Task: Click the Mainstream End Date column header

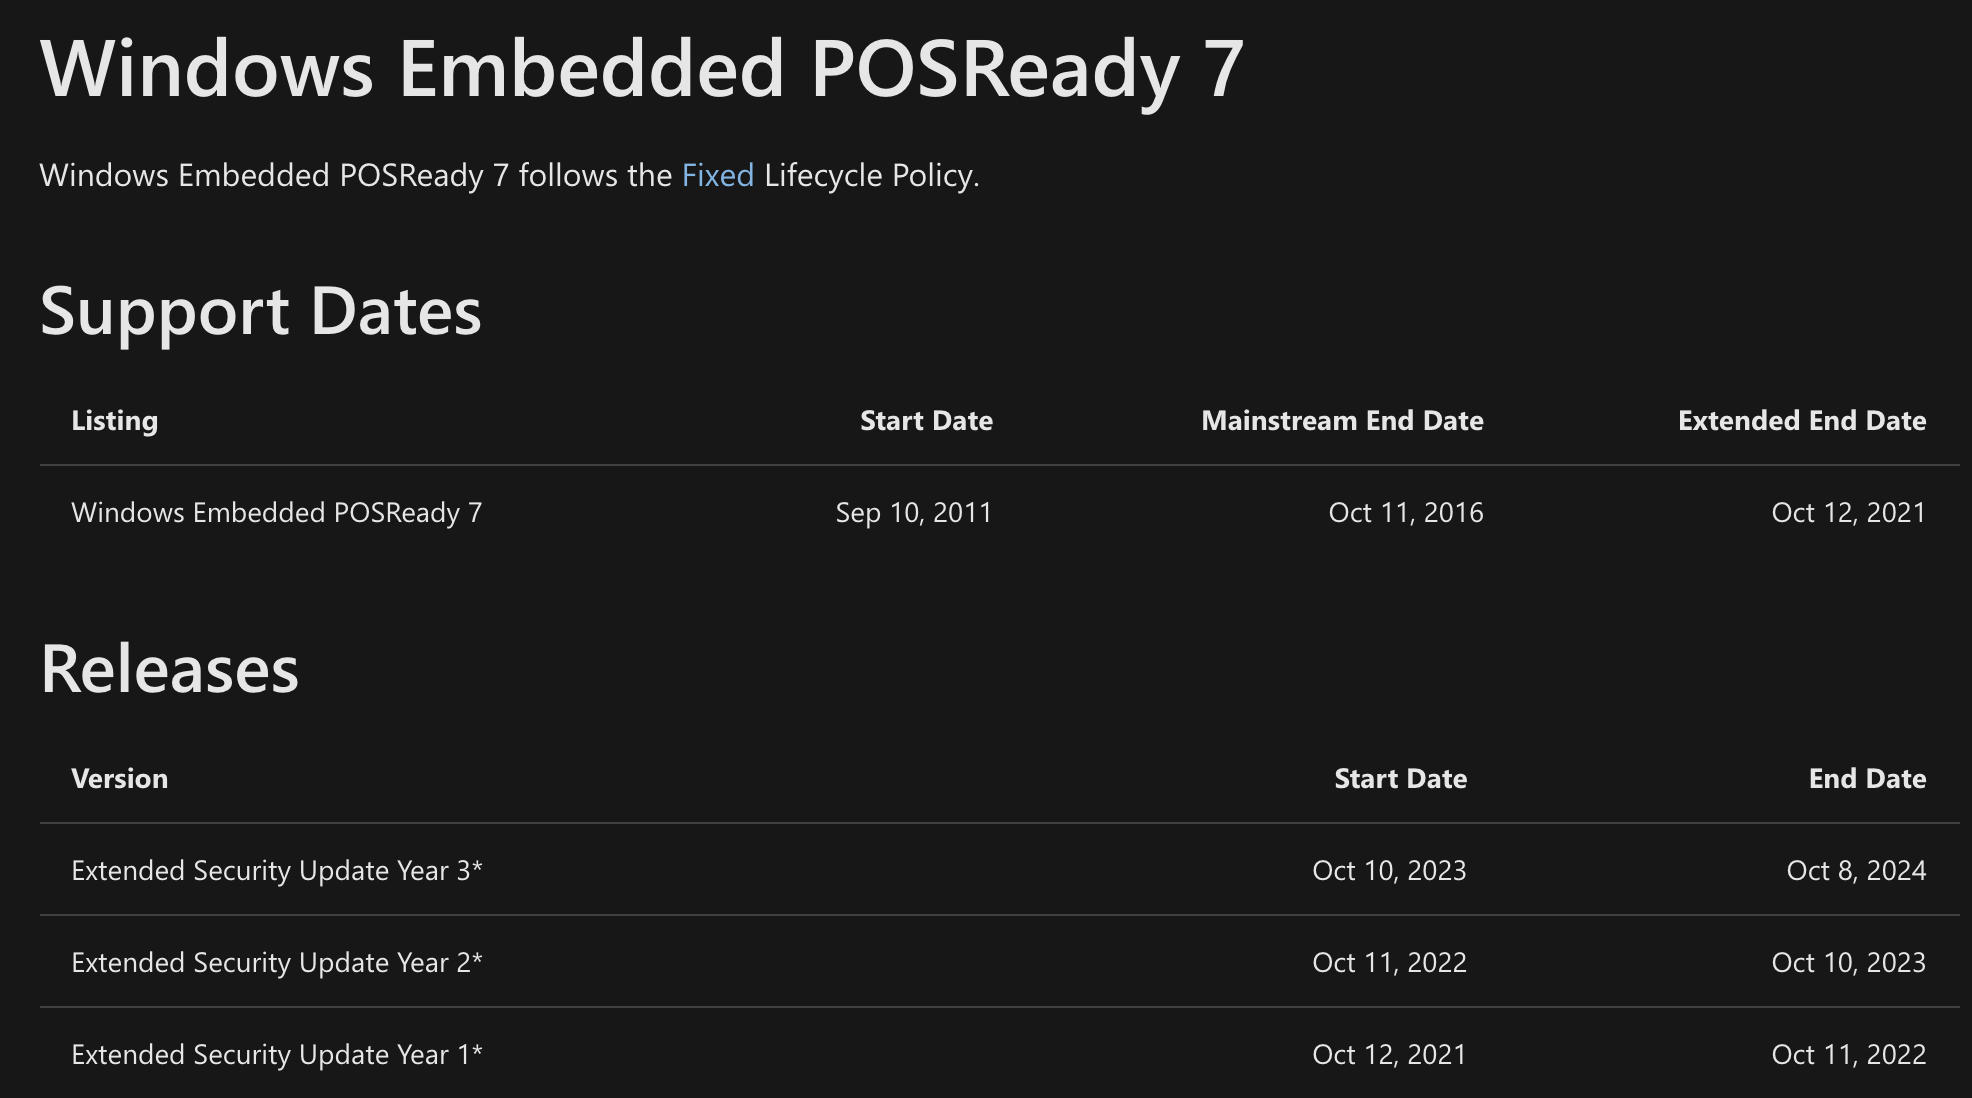Action: pyautogui.click(x=1341, y=421)
